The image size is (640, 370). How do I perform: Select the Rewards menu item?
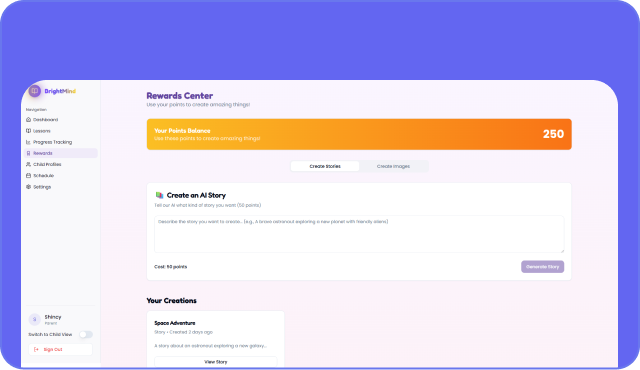point(61,153)
